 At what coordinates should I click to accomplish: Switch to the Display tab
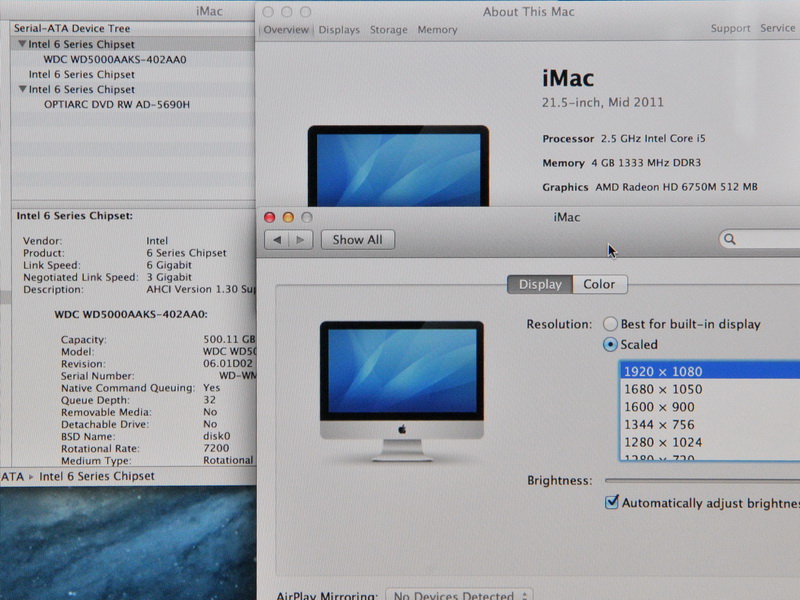tap(540, 284)
